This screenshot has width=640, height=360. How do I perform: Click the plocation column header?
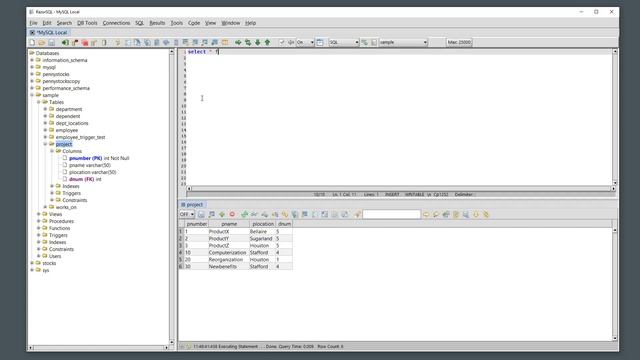coord(263,224)
